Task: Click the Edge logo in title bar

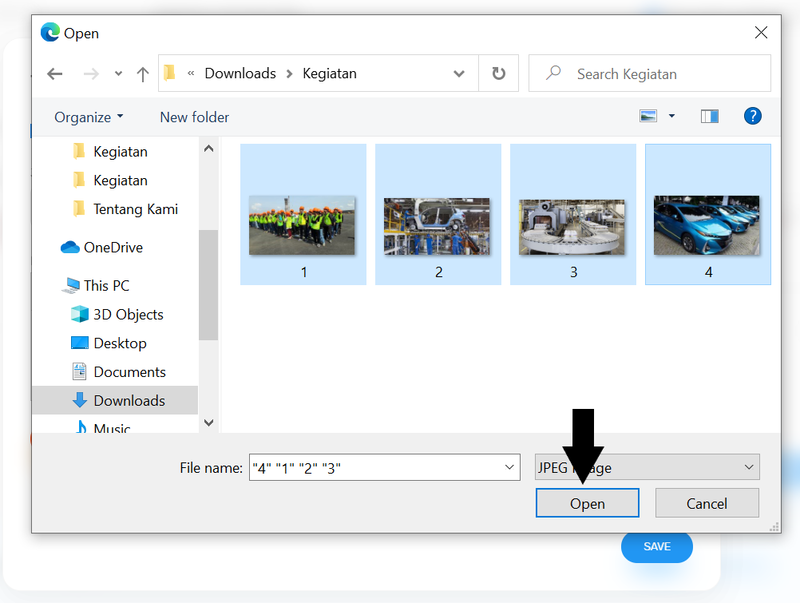Action: point(50,32)
